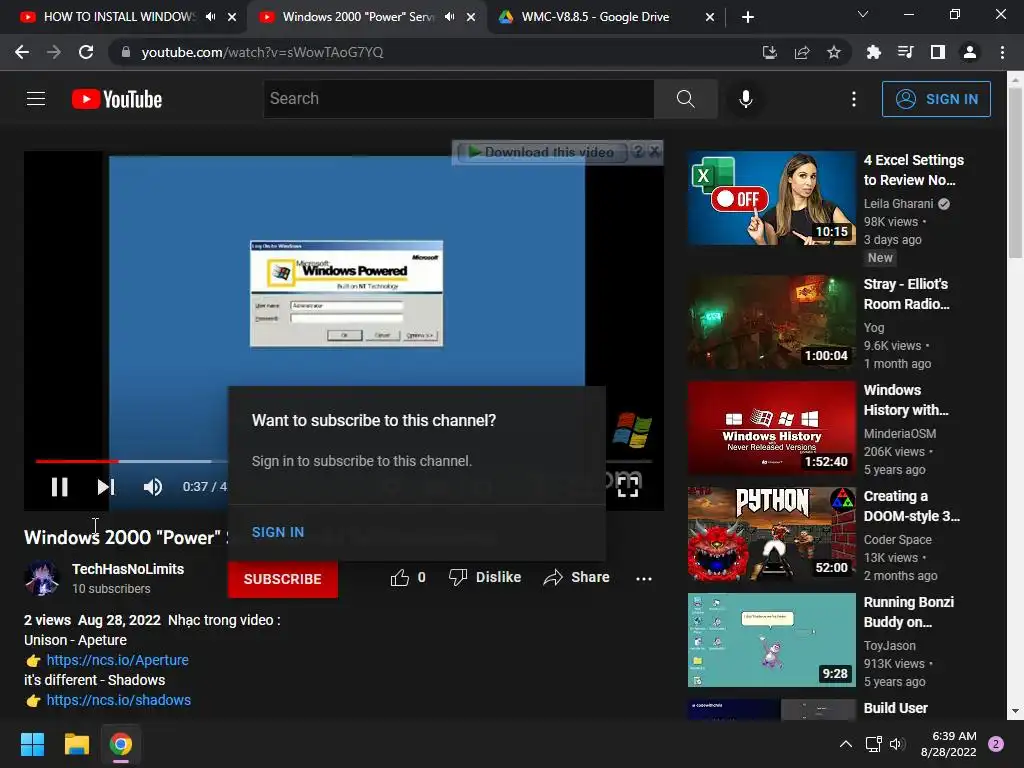Go back in browser history

point(22,52)
